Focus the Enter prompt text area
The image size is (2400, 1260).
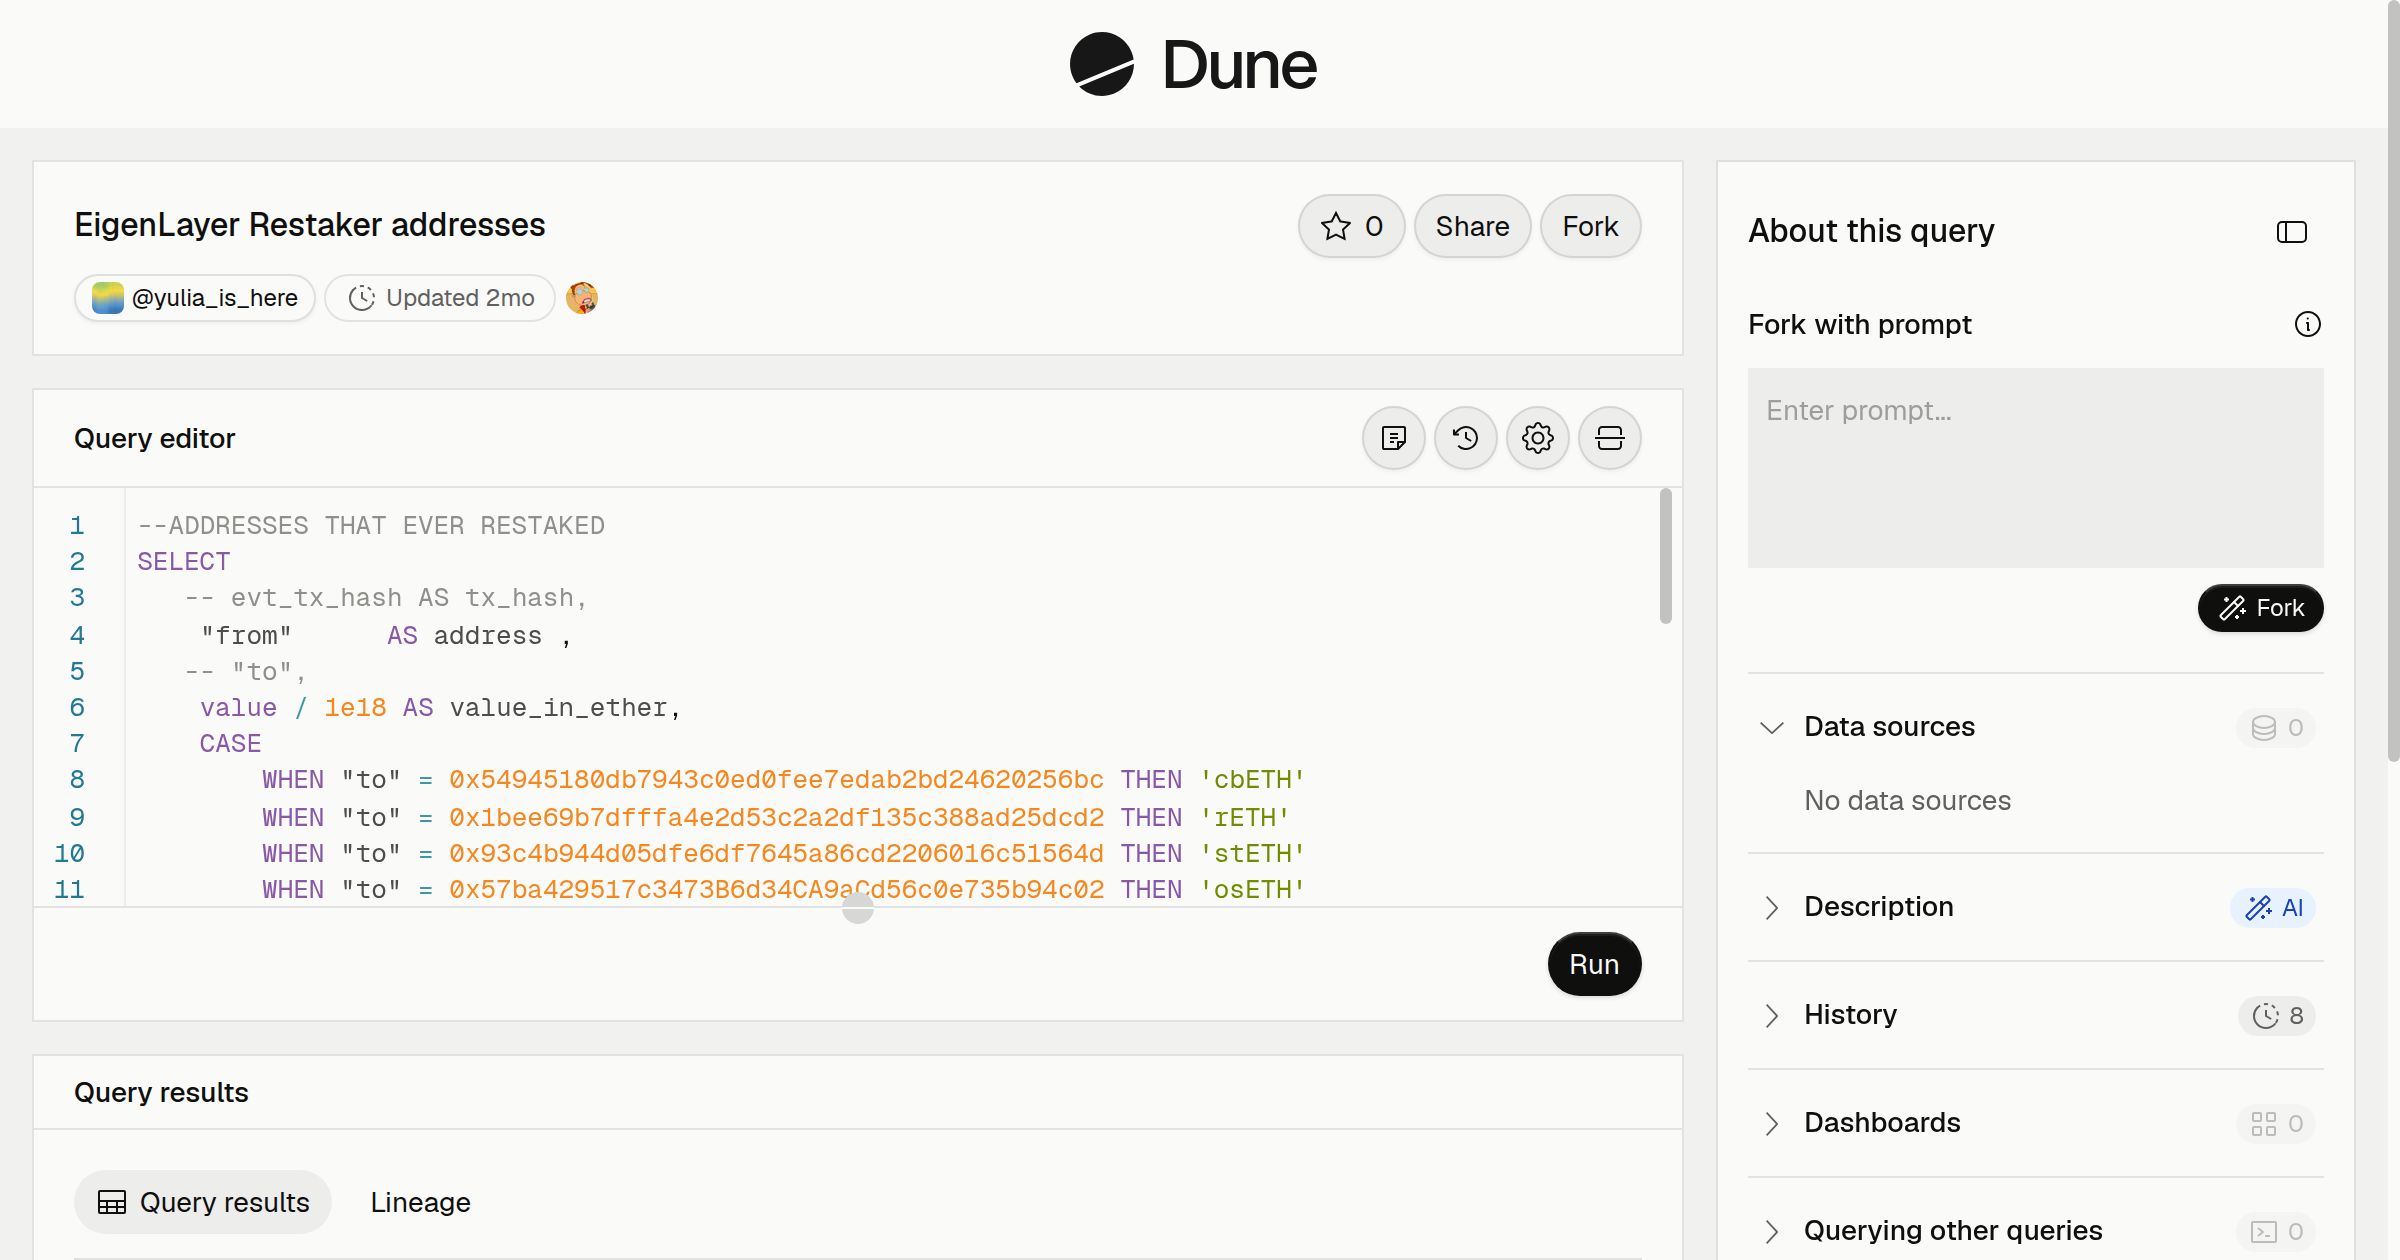click(2035, 467)
